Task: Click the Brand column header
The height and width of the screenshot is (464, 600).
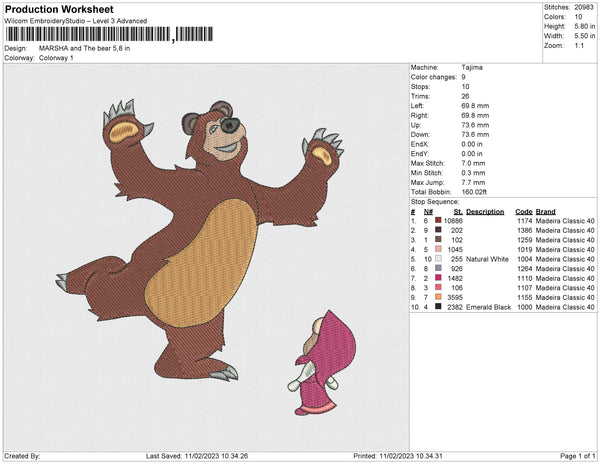Action: 545,212
